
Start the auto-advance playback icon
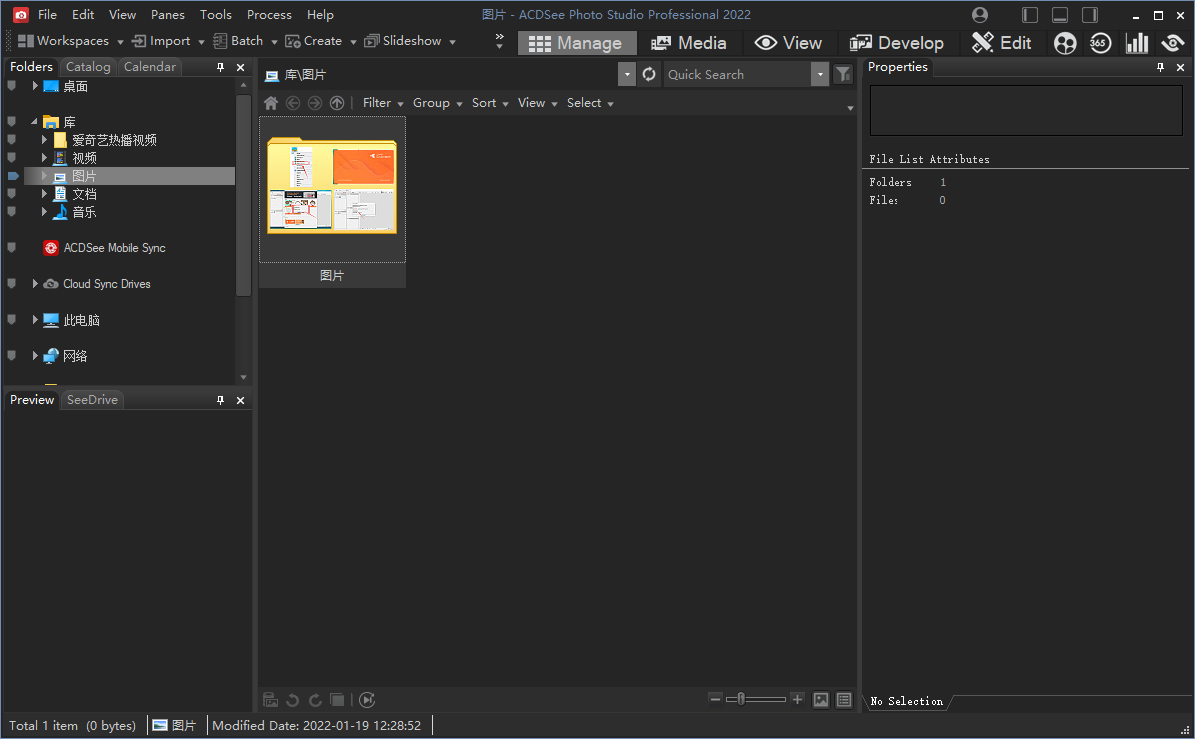(366, 699)
